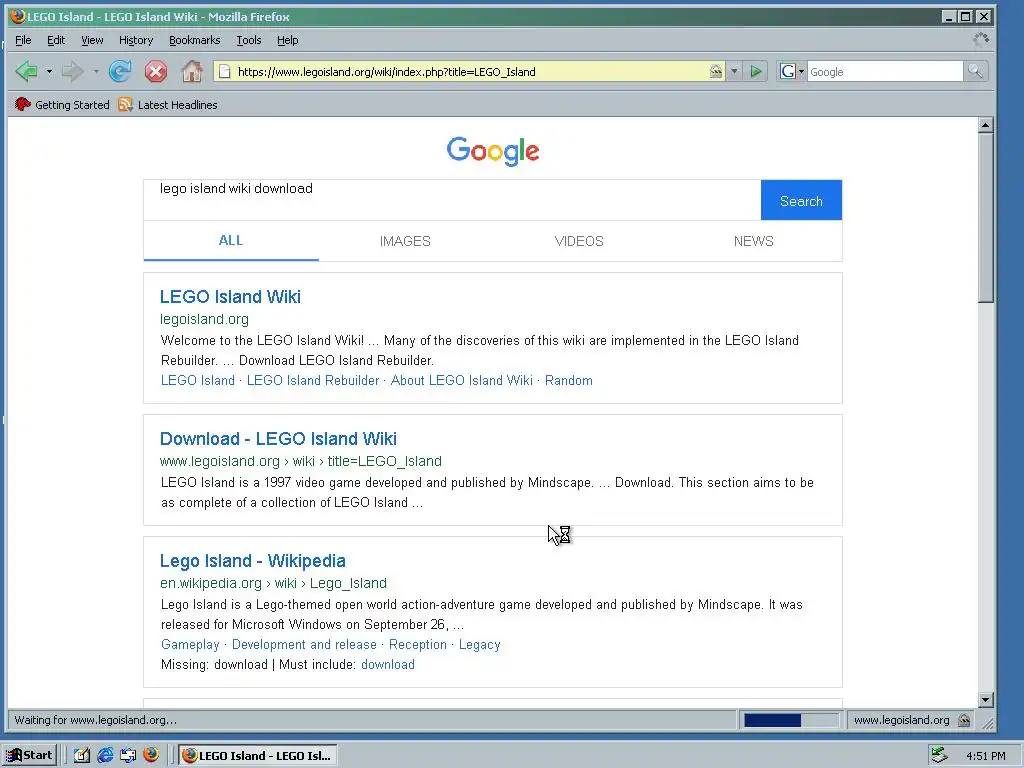Image resolution: width=1024 pixels, height=768 pixels.
Task: Open the Lego Island - Wikipedia result
Action: point(253,561)
